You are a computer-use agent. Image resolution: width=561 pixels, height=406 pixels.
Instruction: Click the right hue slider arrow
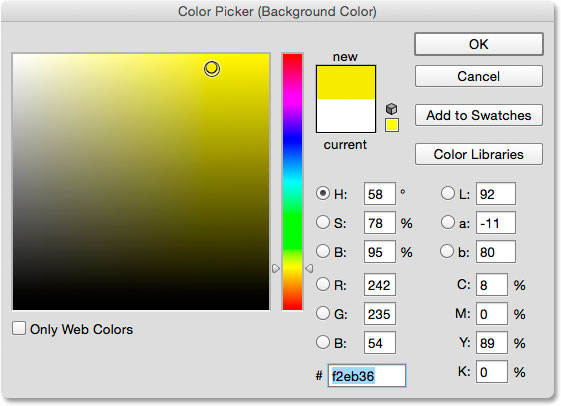tap(309, 268)
